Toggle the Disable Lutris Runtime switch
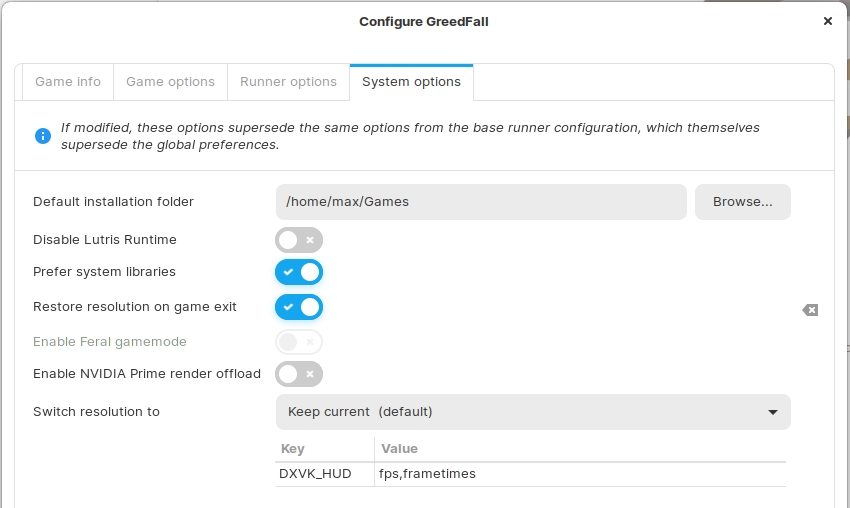Image resolution: width=850 pixels, height=508 pixels. (x=299, y=240)
